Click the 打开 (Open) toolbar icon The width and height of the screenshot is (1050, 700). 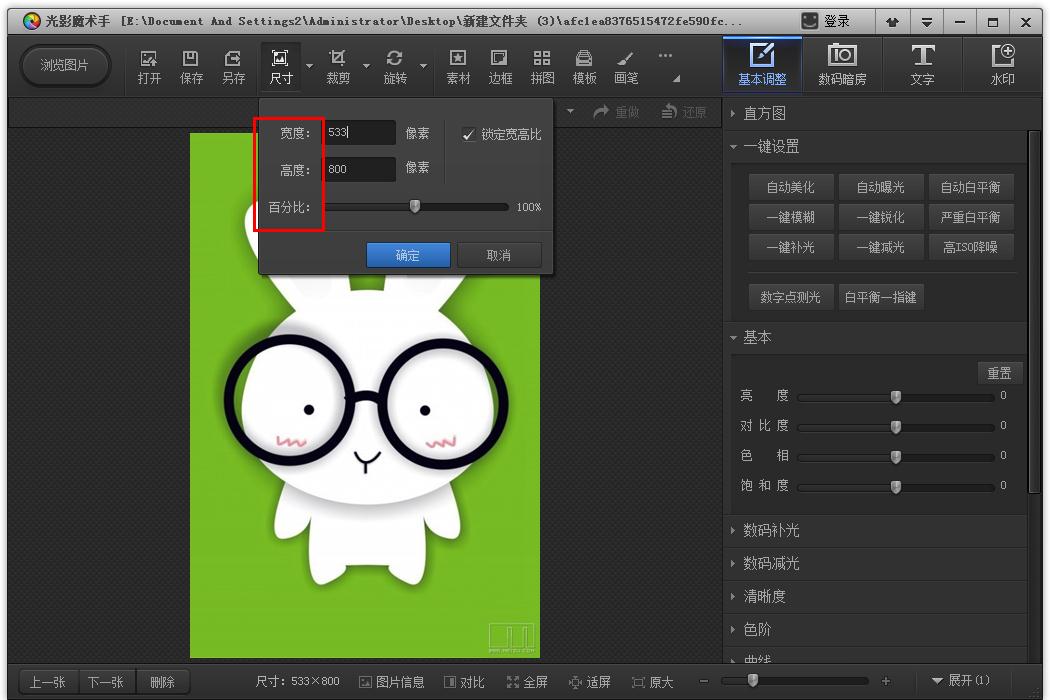(x=149, y=66)
